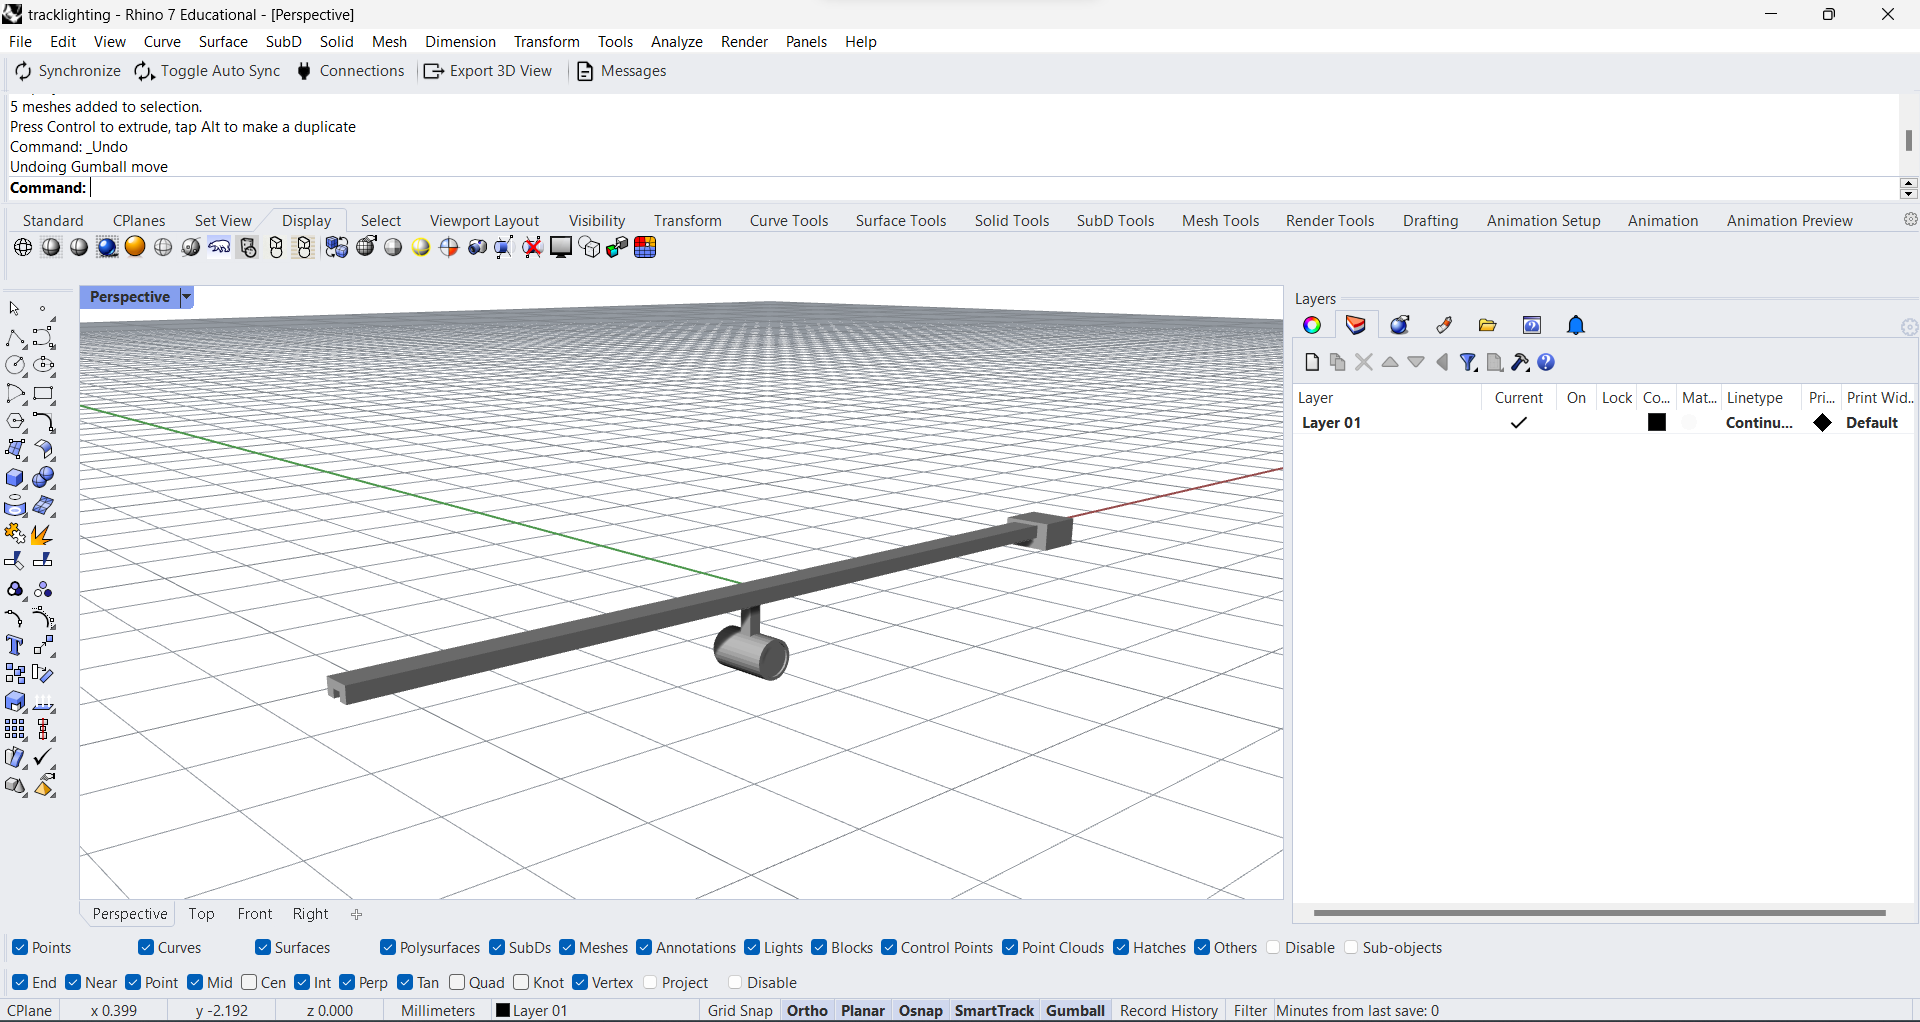Image resolution: width=1920 pixels, height=1022 pixels.
Task: Click the Wireframe viewport globe icon
Action: (x=23, y=247)
